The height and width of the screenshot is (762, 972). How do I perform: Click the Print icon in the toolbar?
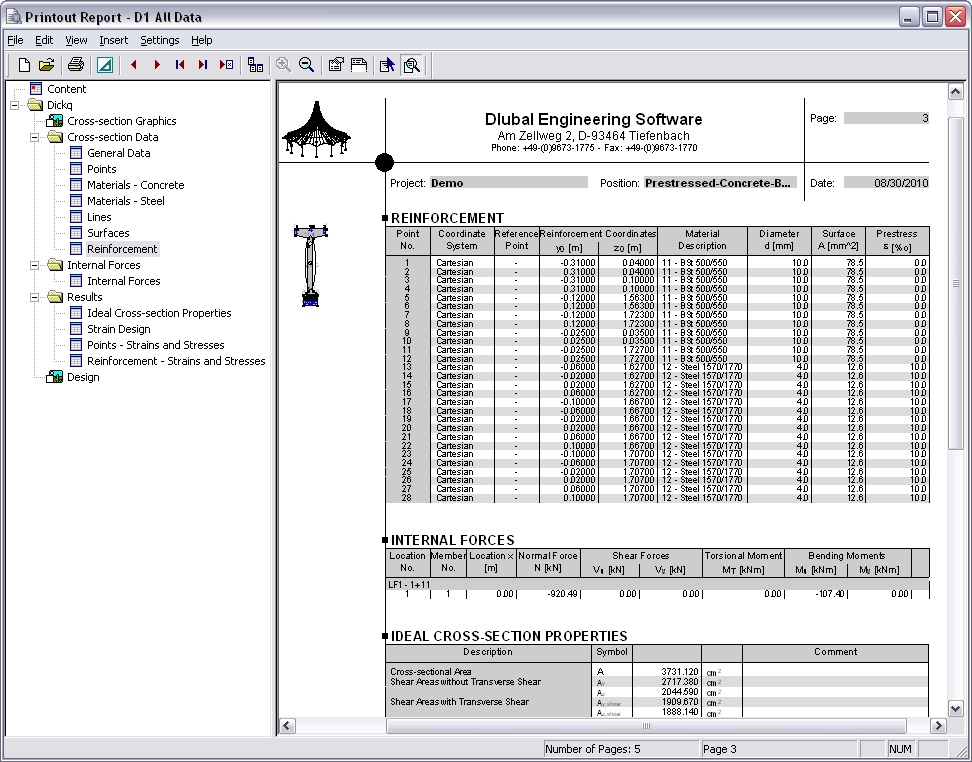75,64
